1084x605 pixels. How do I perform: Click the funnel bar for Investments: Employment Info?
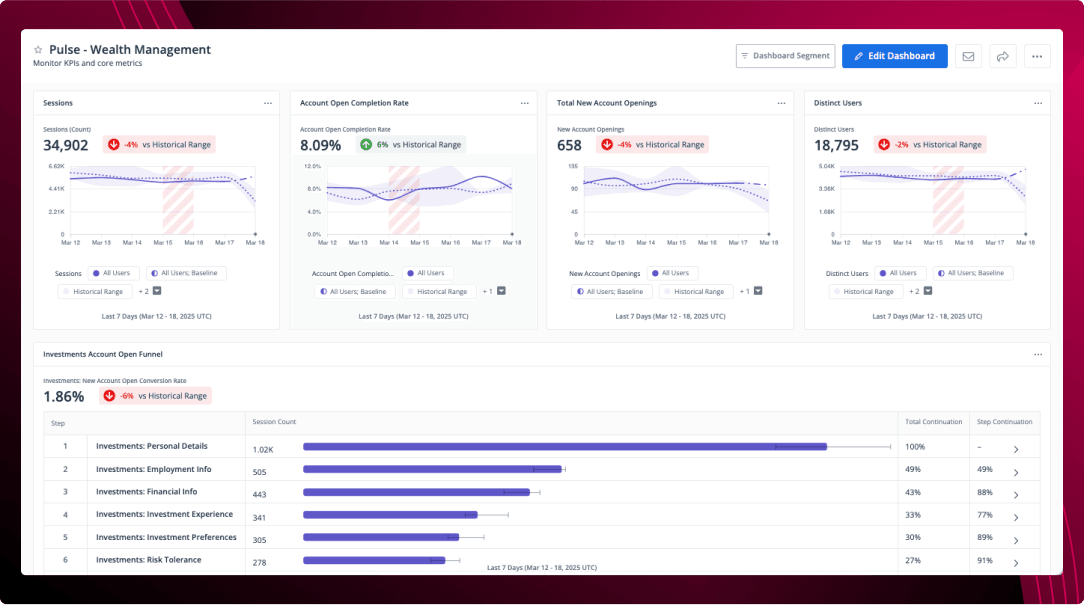(432, 468)
